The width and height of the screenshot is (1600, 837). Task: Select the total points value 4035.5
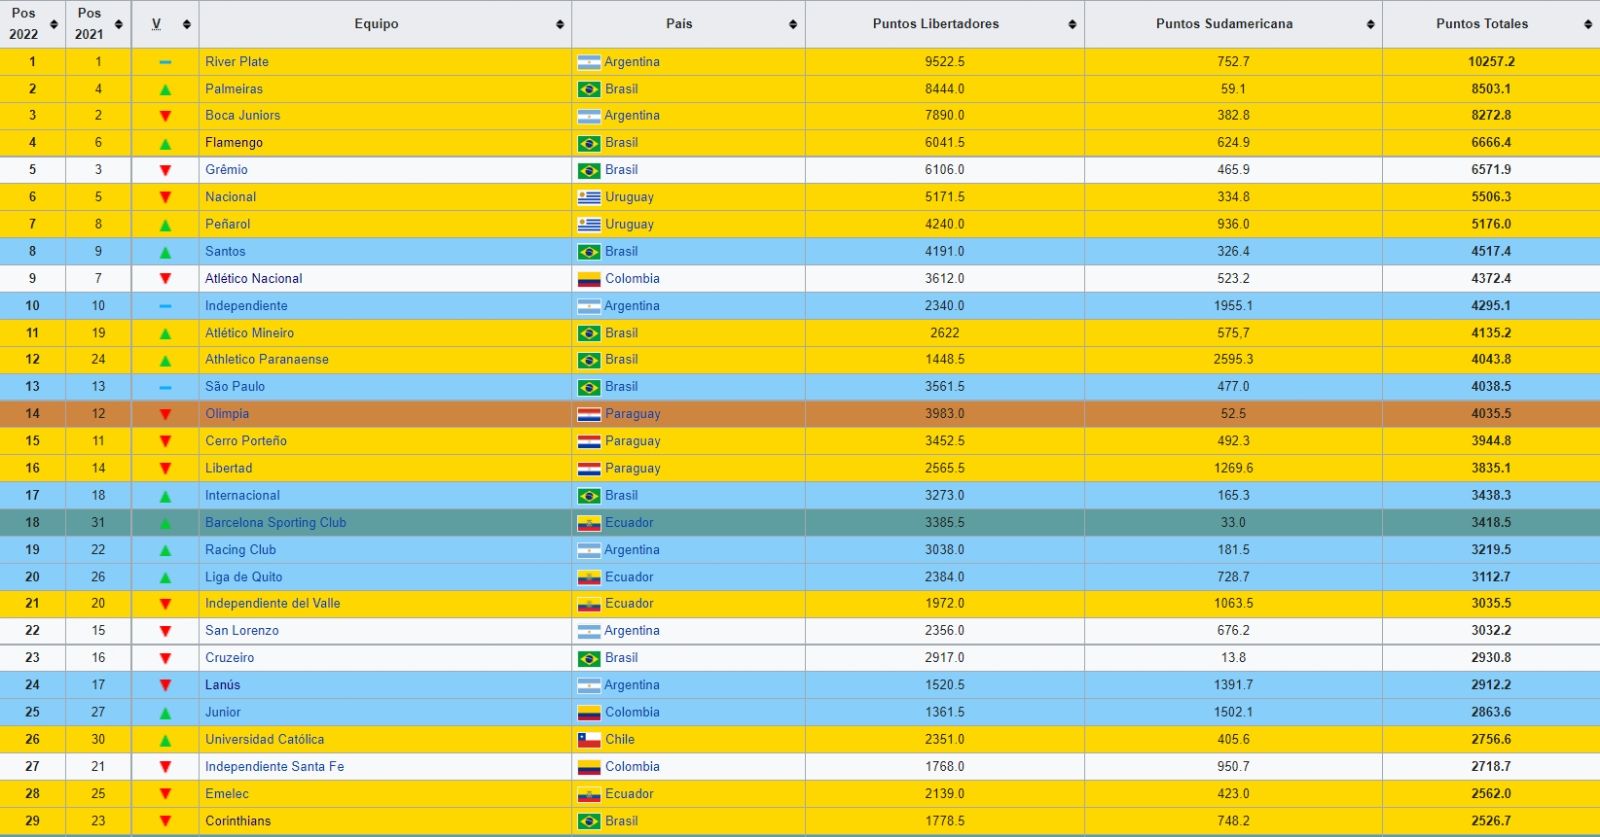(x=1491, y=414)
